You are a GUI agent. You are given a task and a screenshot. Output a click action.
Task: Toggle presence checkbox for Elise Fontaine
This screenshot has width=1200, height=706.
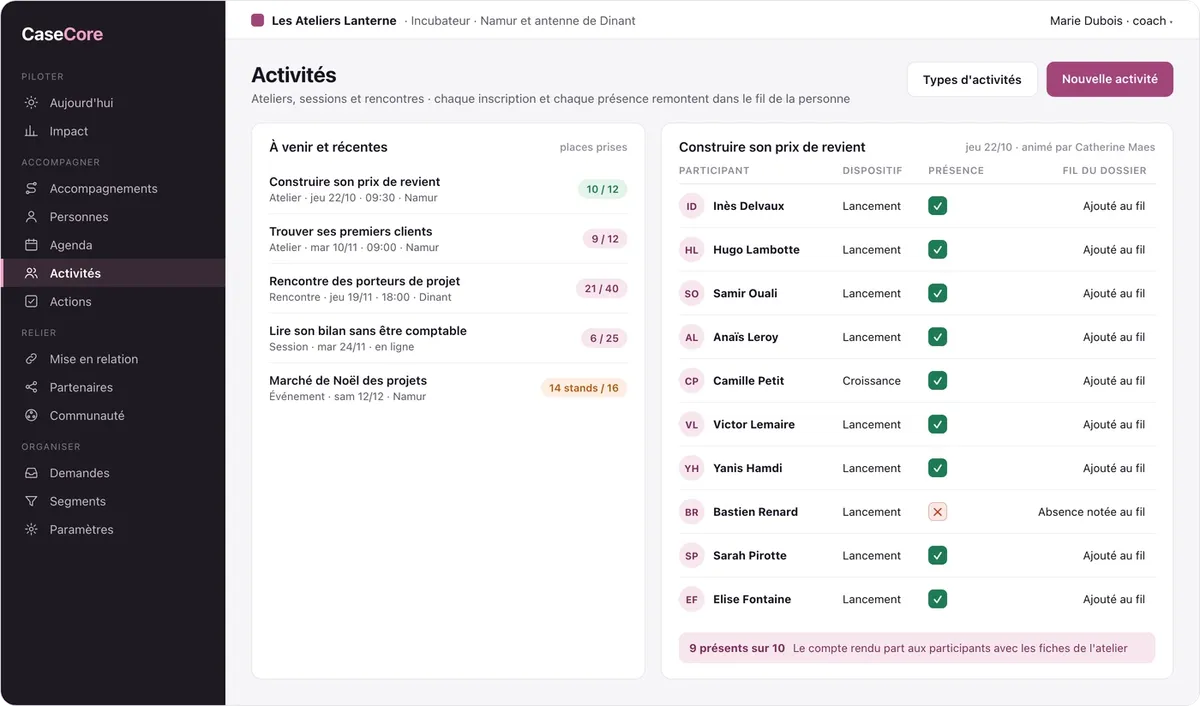click(x=937, y=599)
